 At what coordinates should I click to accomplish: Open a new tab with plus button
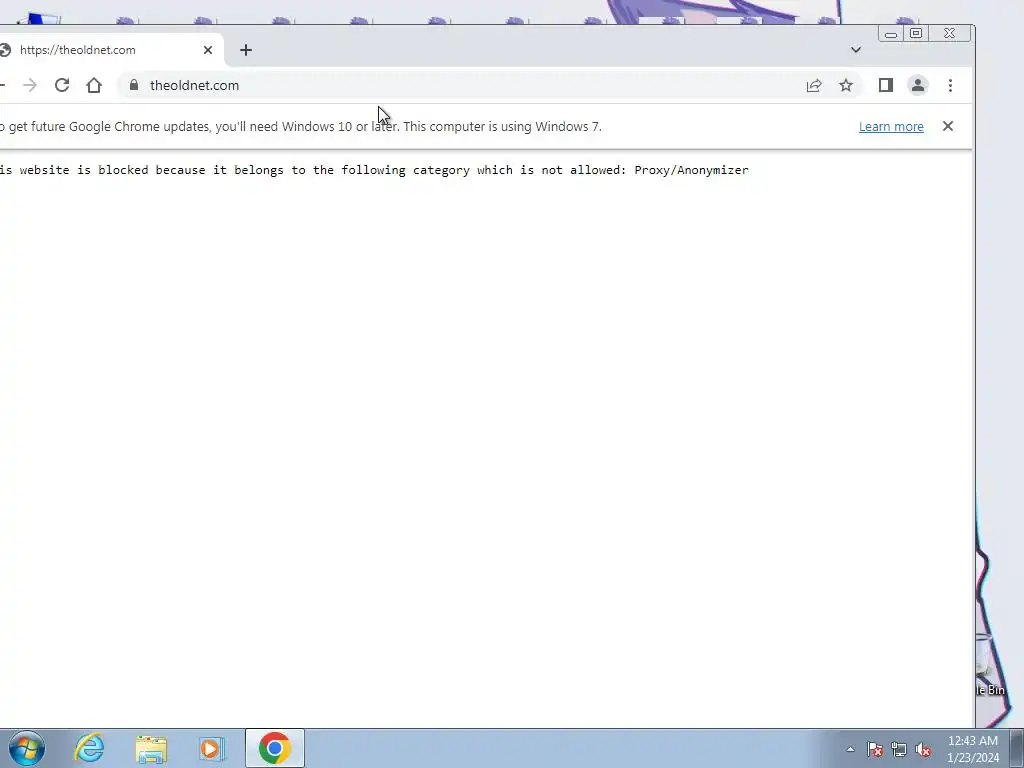click(246, 50)
